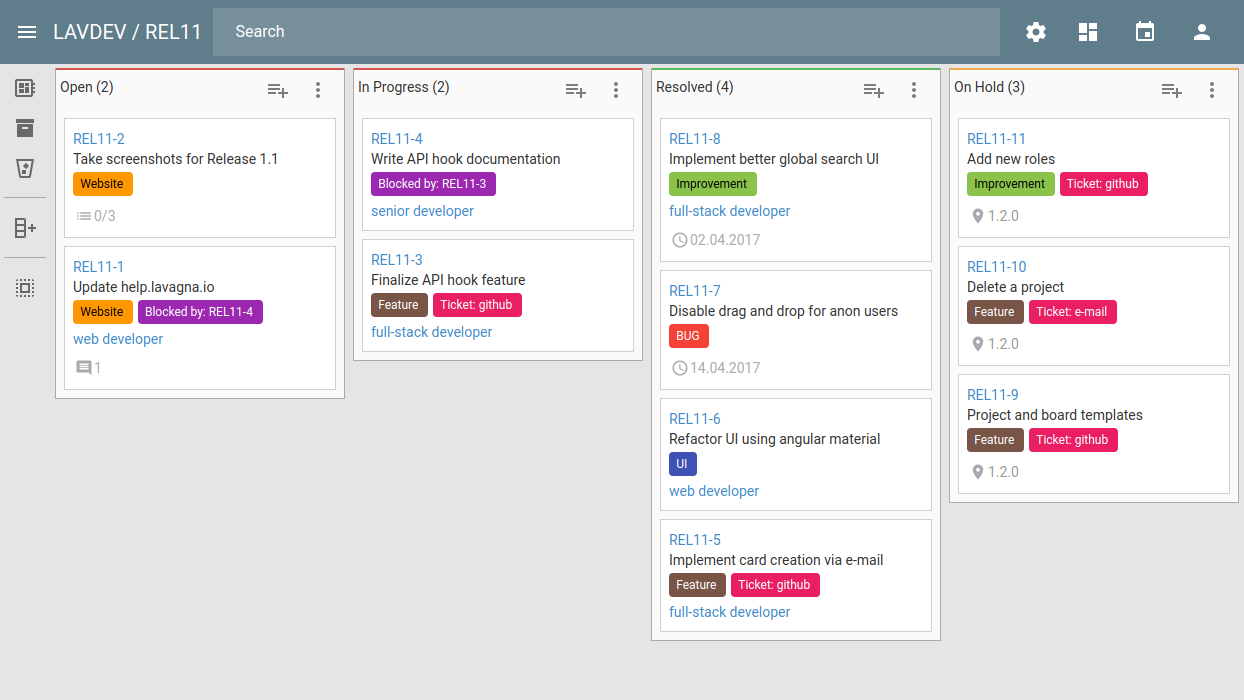This screenshot has width=1244, height=700.
Task: Open the dashboard boards view icon
Action: [1088, 32]
